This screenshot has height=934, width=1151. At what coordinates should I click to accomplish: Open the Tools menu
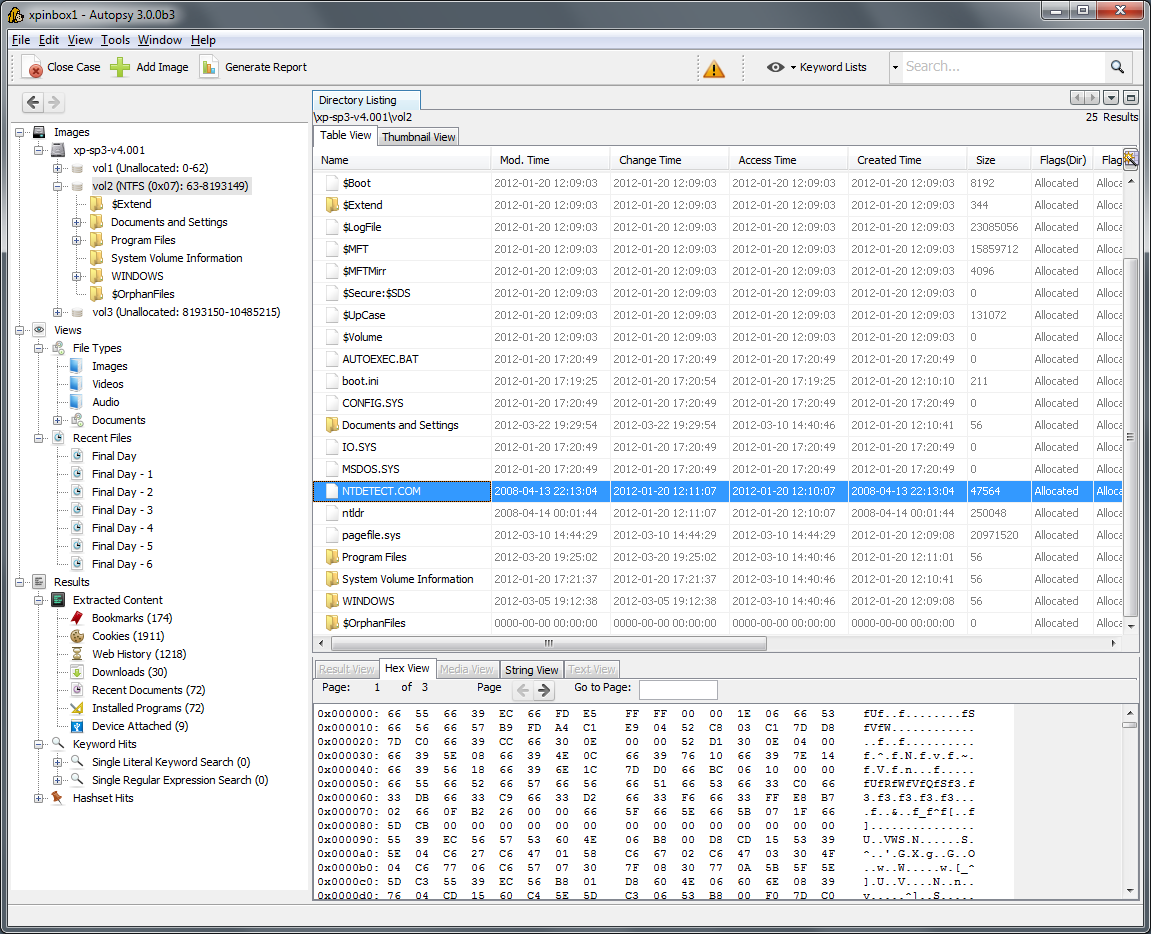[x=114, y=40]
